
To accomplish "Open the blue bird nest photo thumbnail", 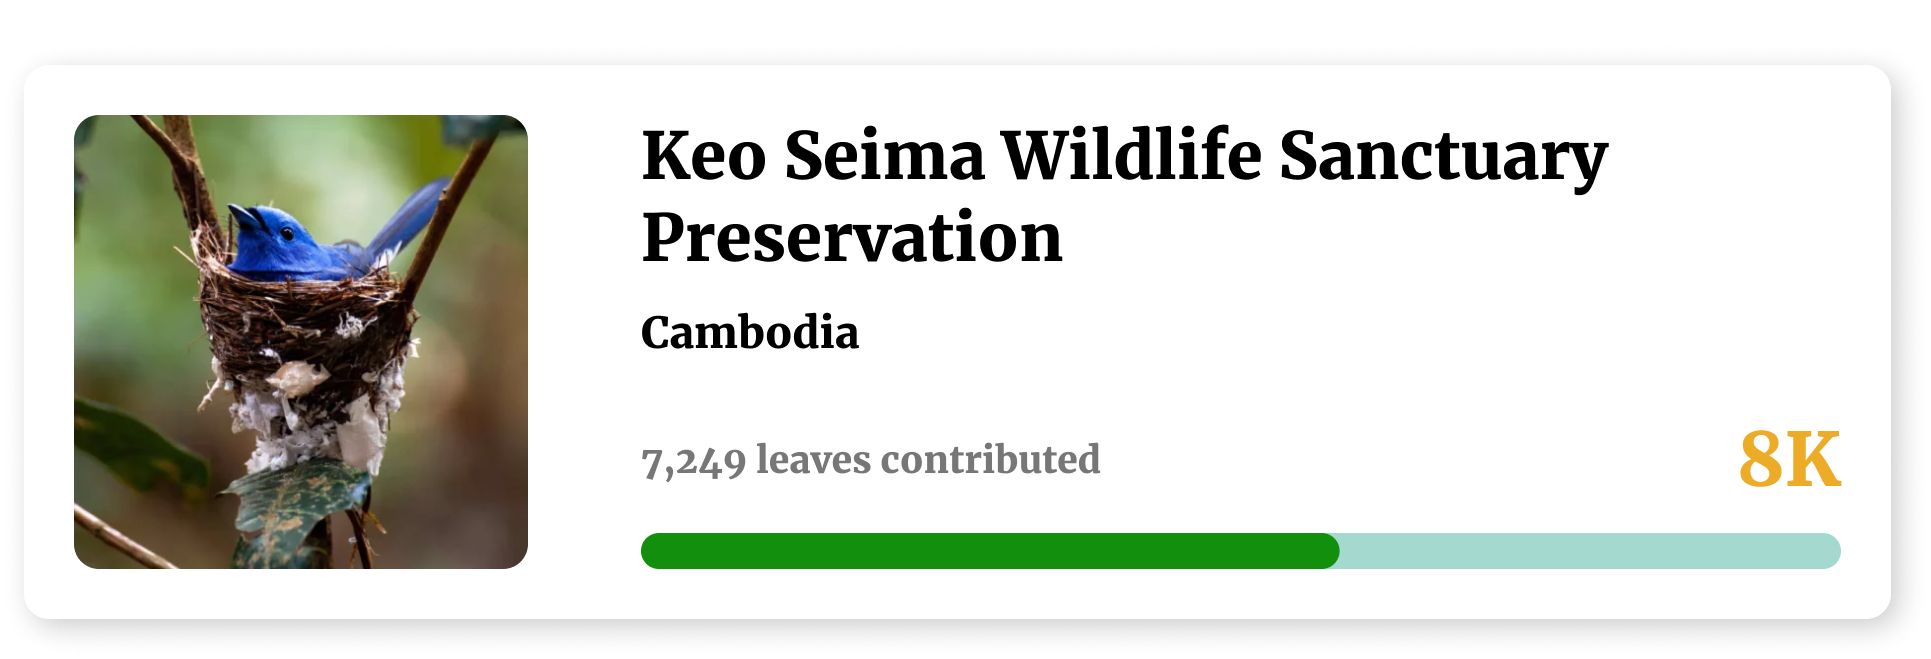I will point(301,342).
